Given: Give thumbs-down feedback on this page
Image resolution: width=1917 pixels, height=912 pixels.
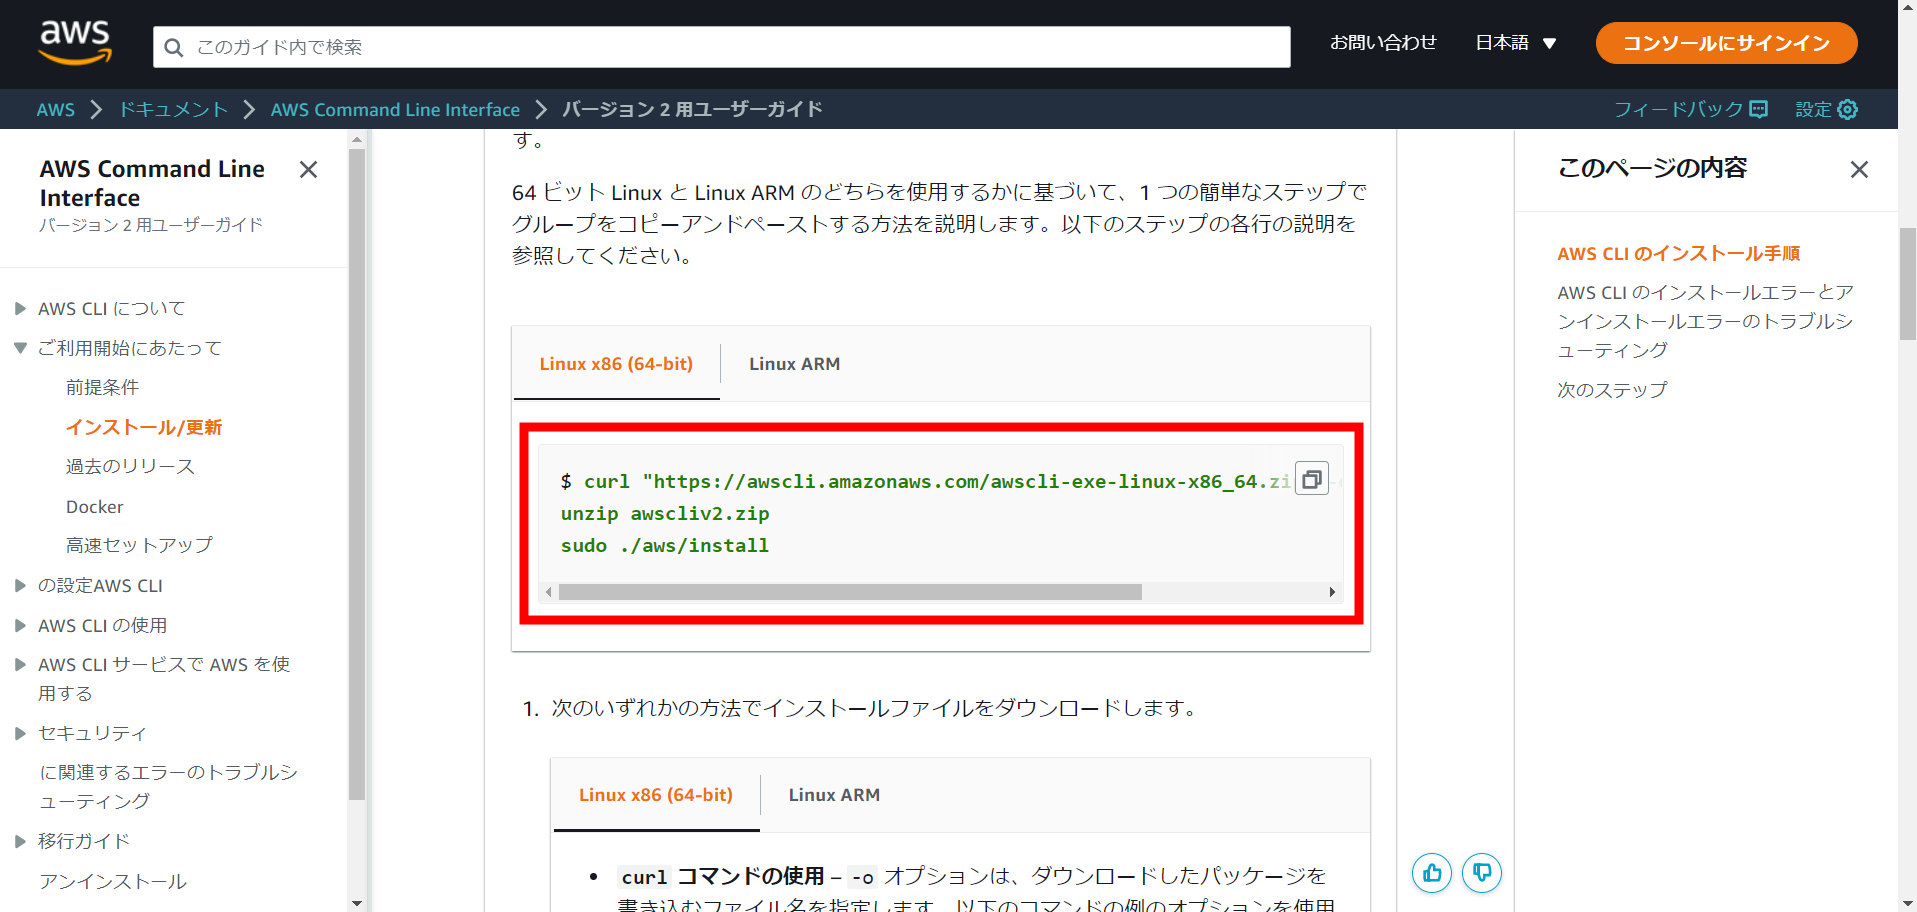Looking at the screenshot, I should (1481, 873).
